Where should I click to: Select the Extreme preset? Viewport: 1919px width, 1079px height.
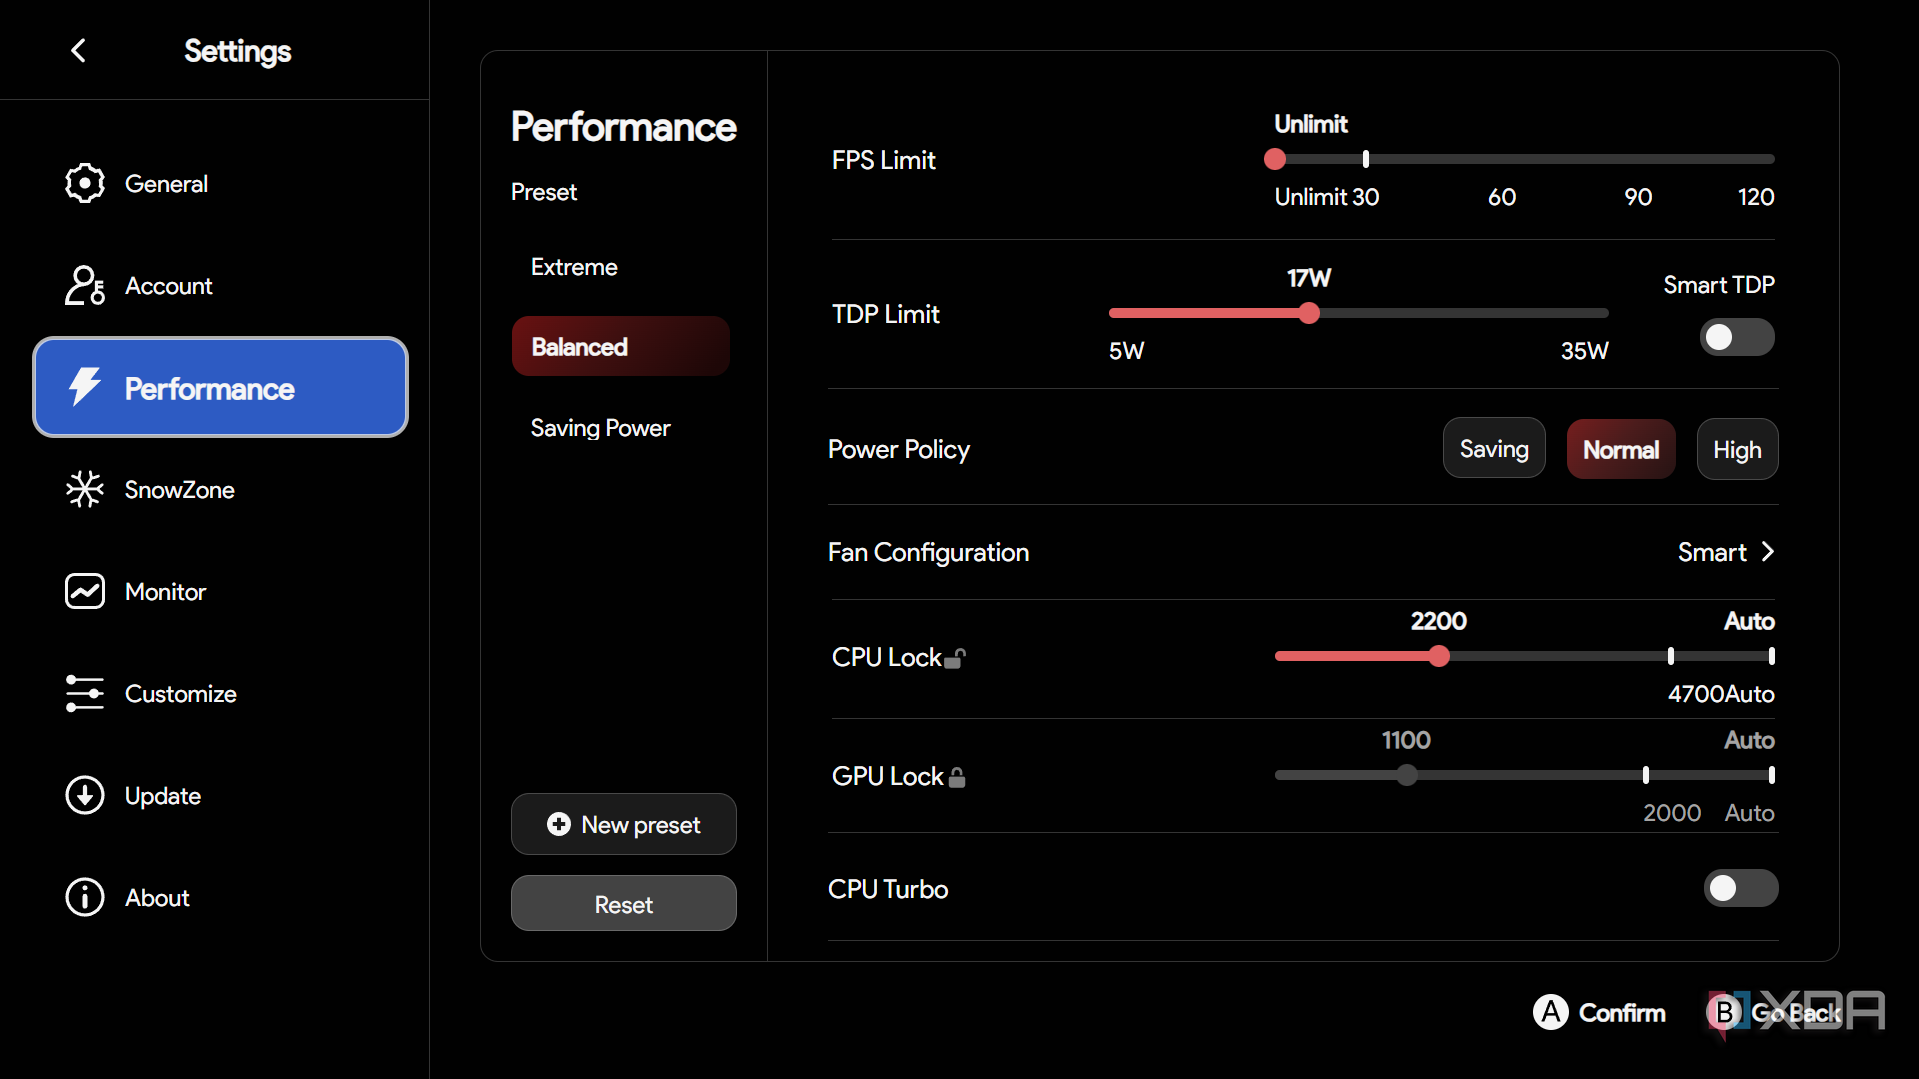pos(574,267)
